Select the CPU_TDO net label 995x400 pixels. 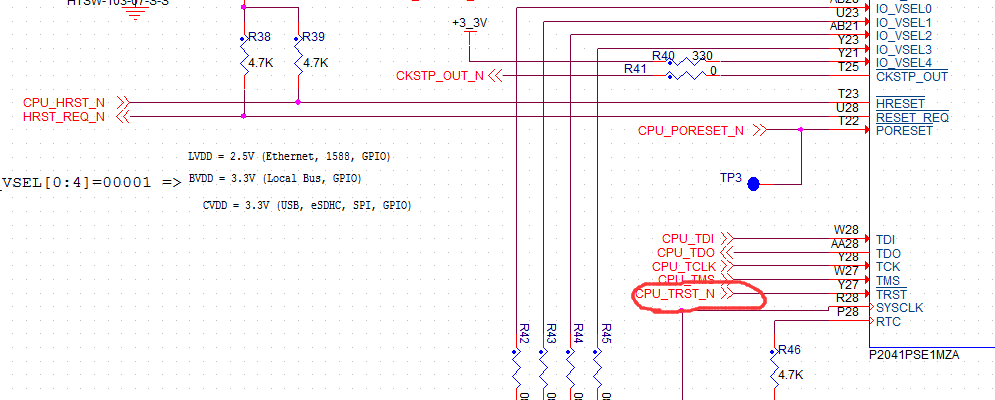click(686, 253)
